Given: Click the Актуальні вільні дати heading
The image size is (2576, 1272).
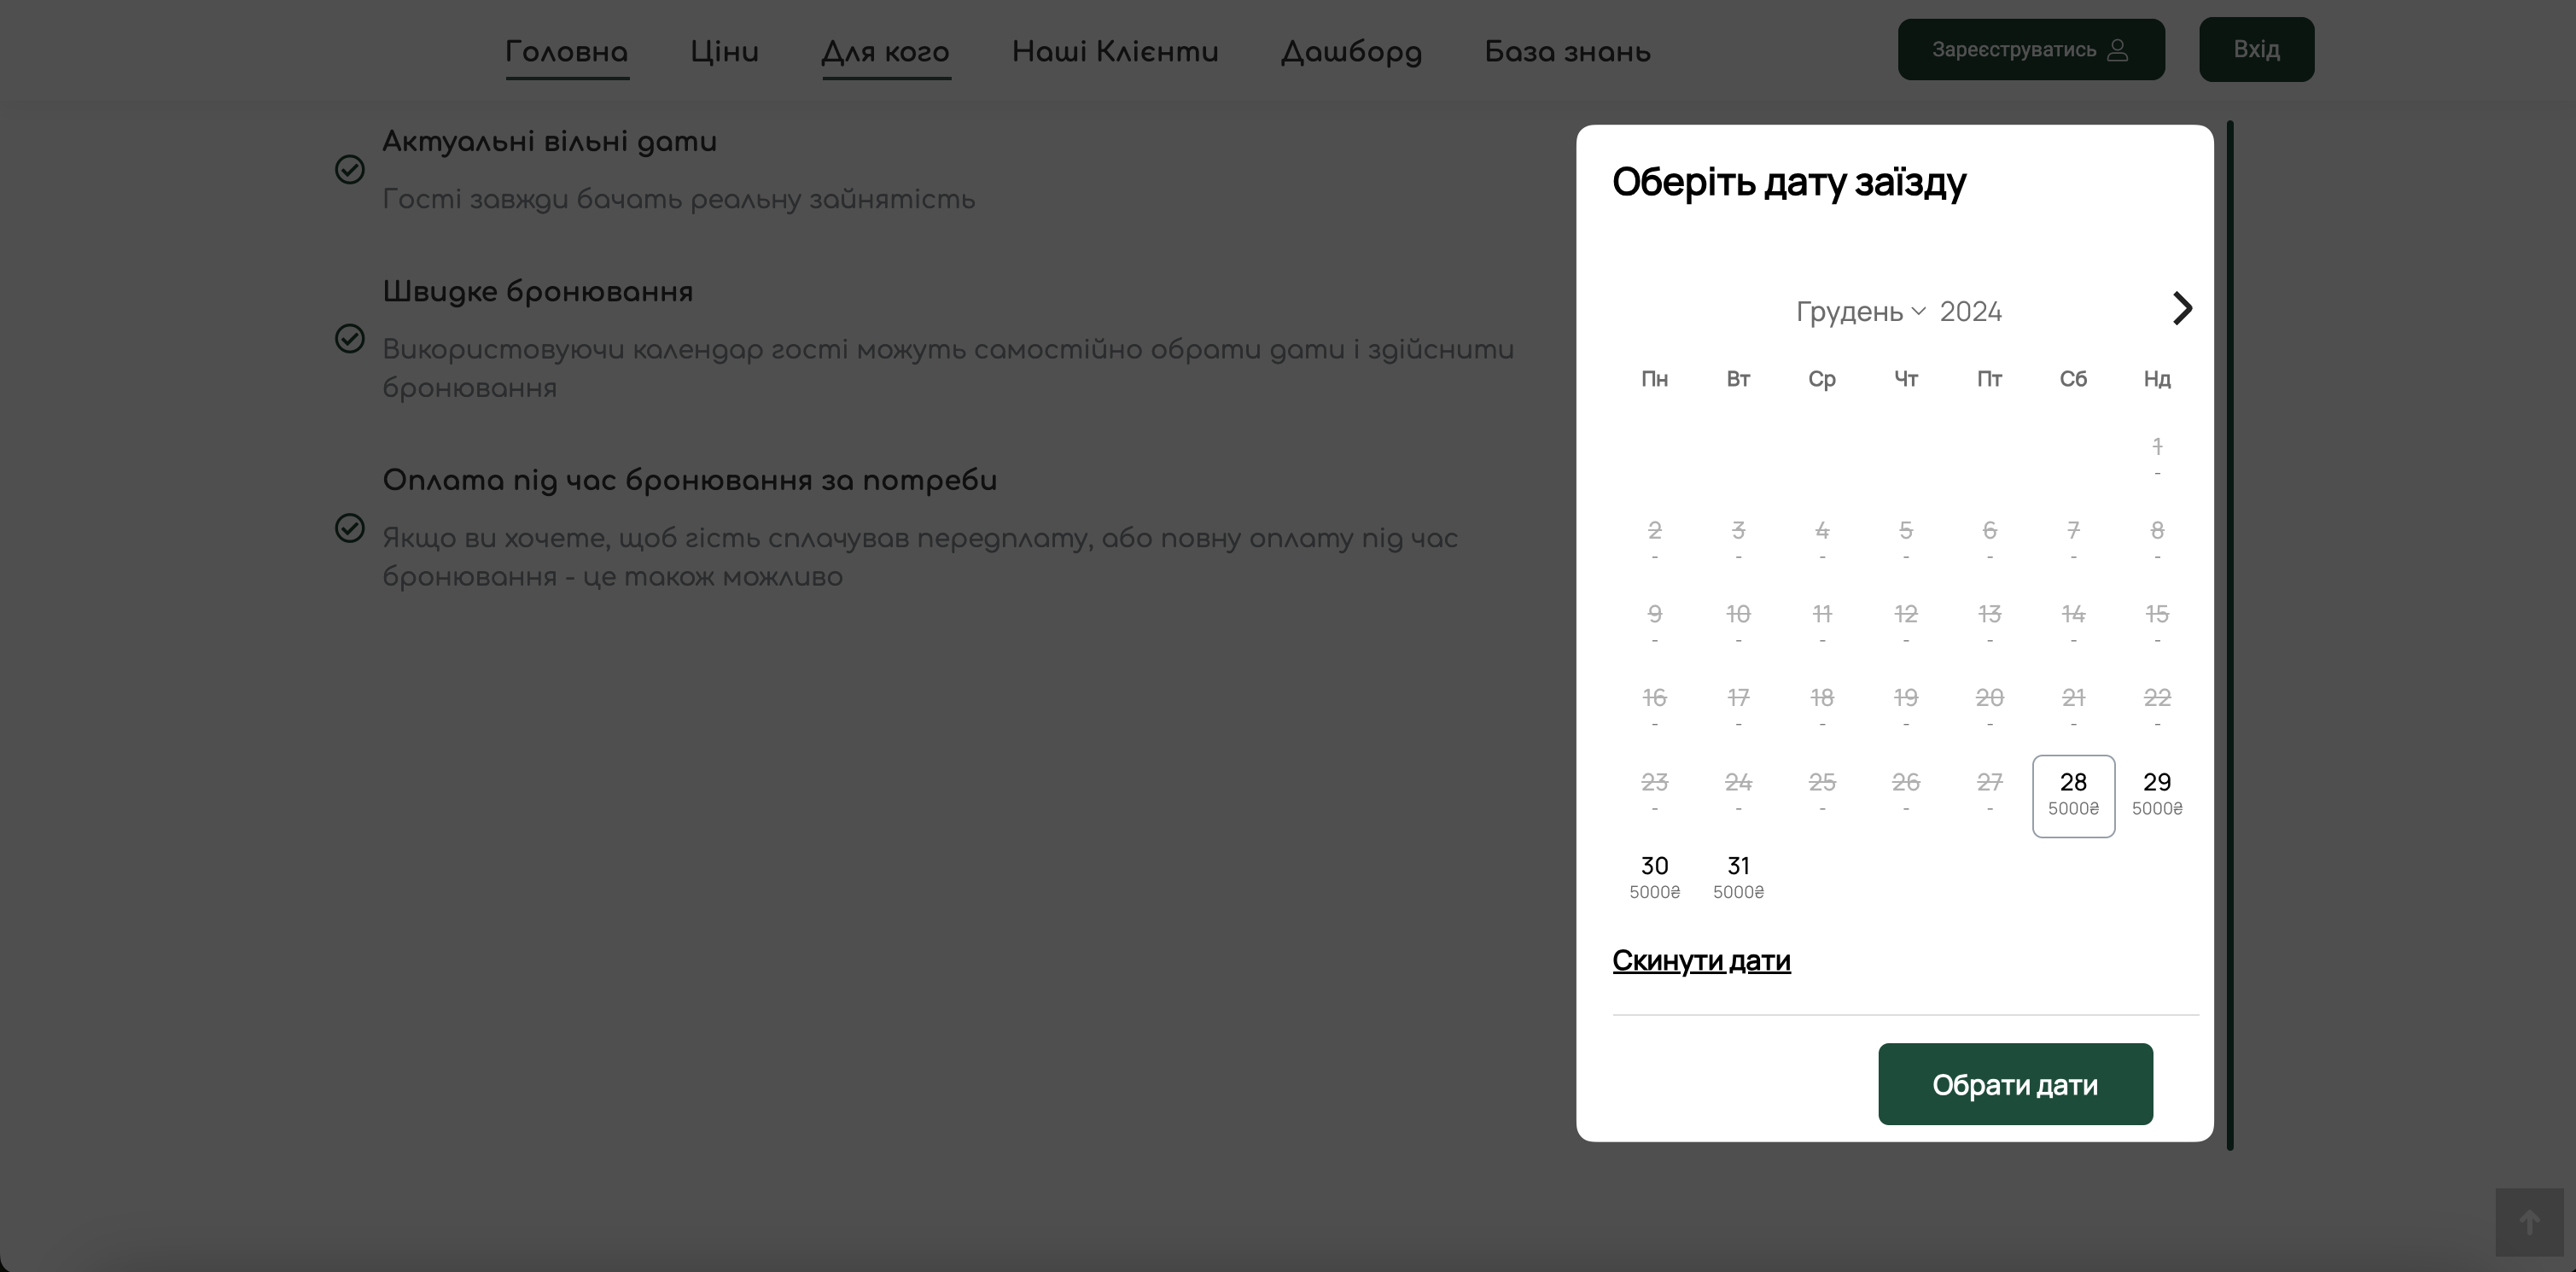Looking at the screenshot, I should point(549,142).
